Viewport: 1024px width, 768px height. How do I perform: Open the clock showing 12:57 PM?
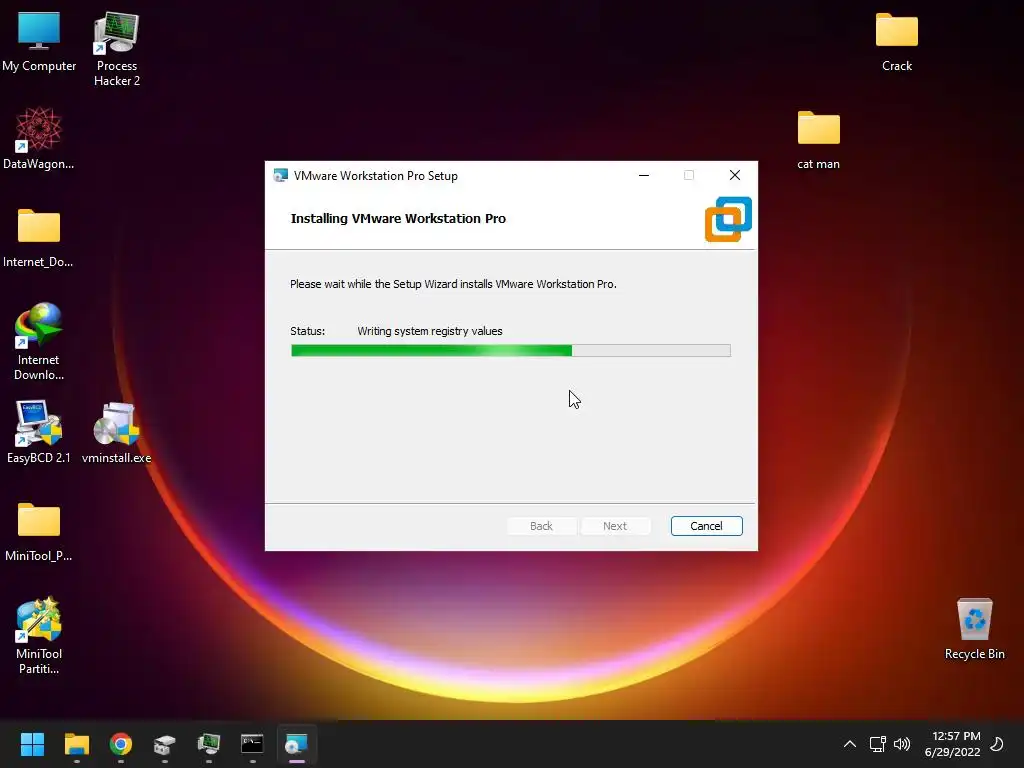pyautogui.click(x=953, y=744)
